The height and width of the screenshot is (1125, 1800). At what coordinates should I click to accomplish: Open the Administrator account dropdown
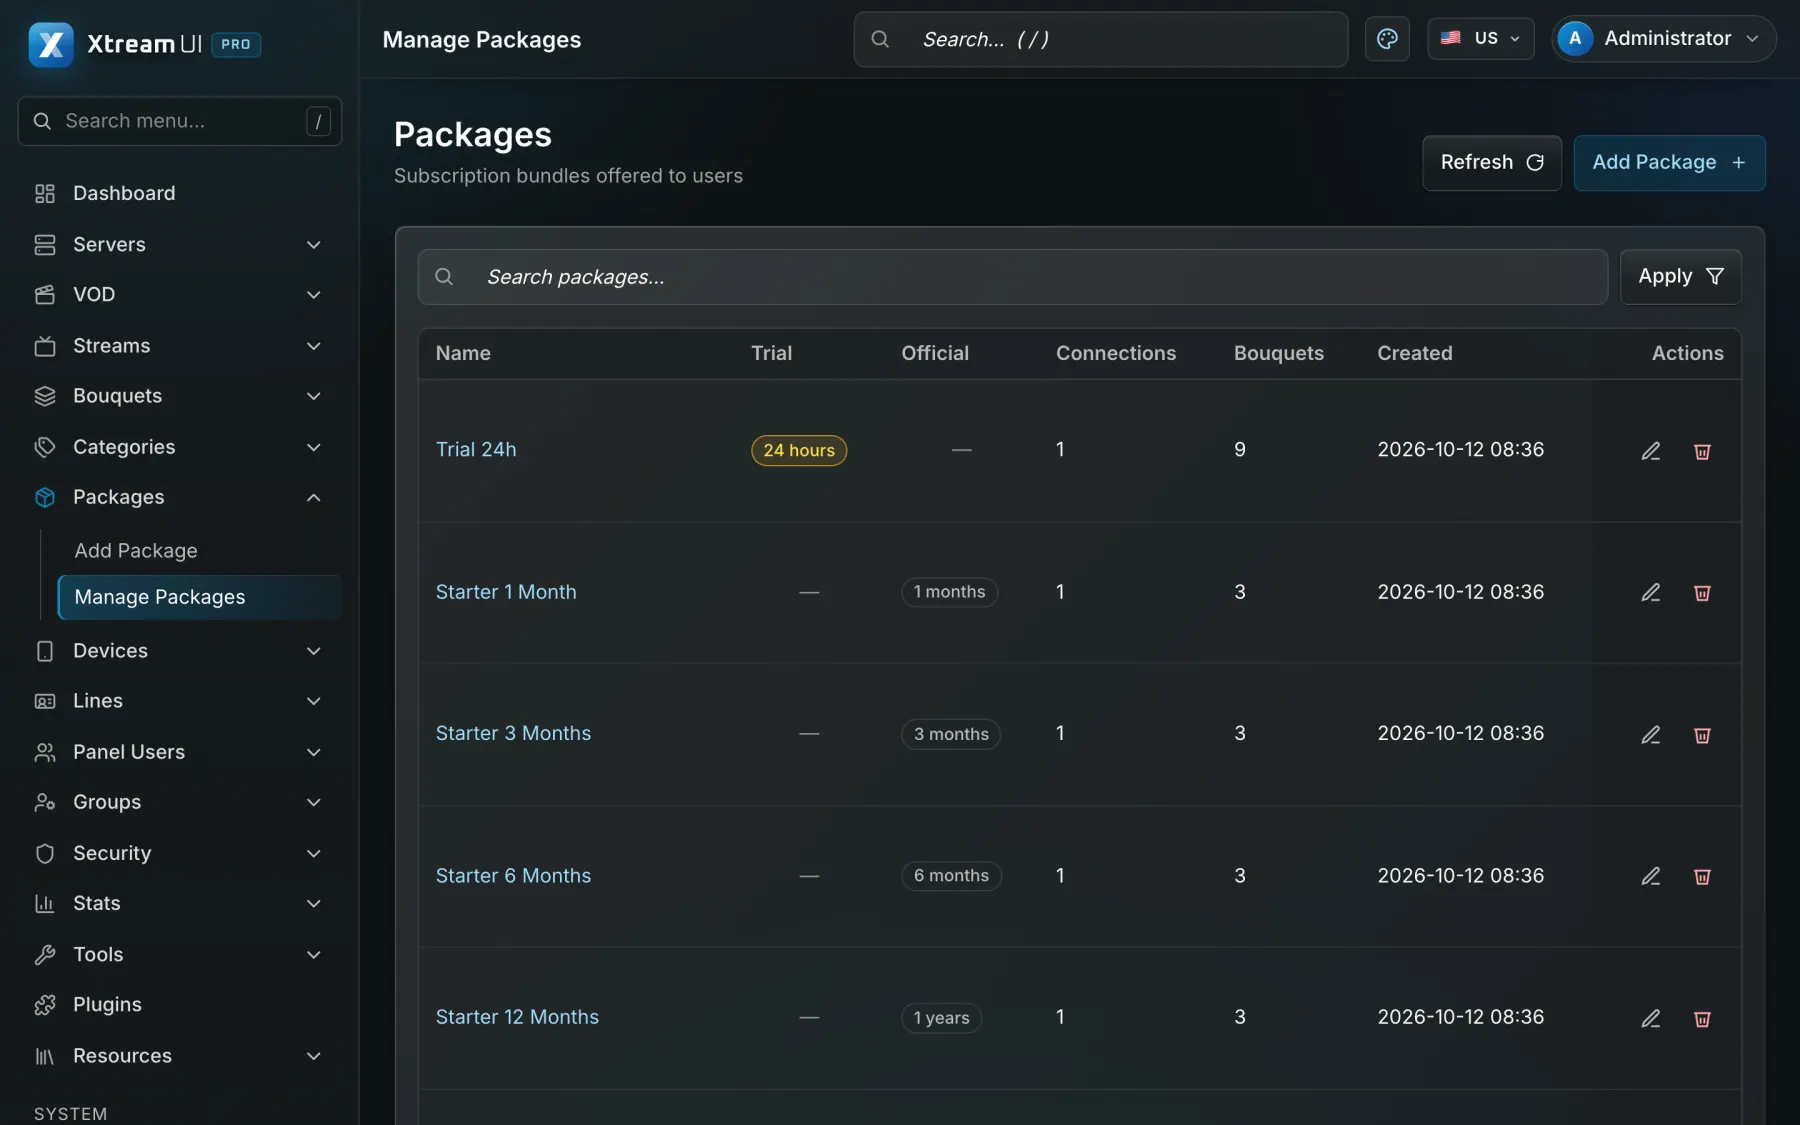click(x=1663, y=38)
